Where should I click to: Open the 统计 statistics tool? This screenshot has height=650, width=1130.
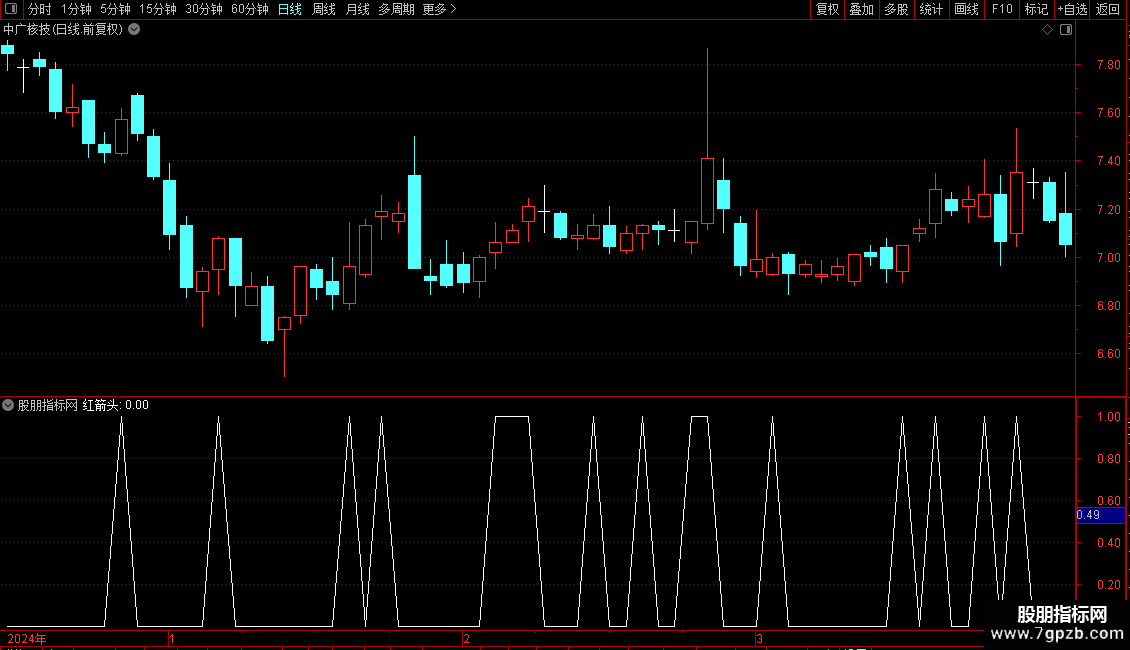[931, 9]
